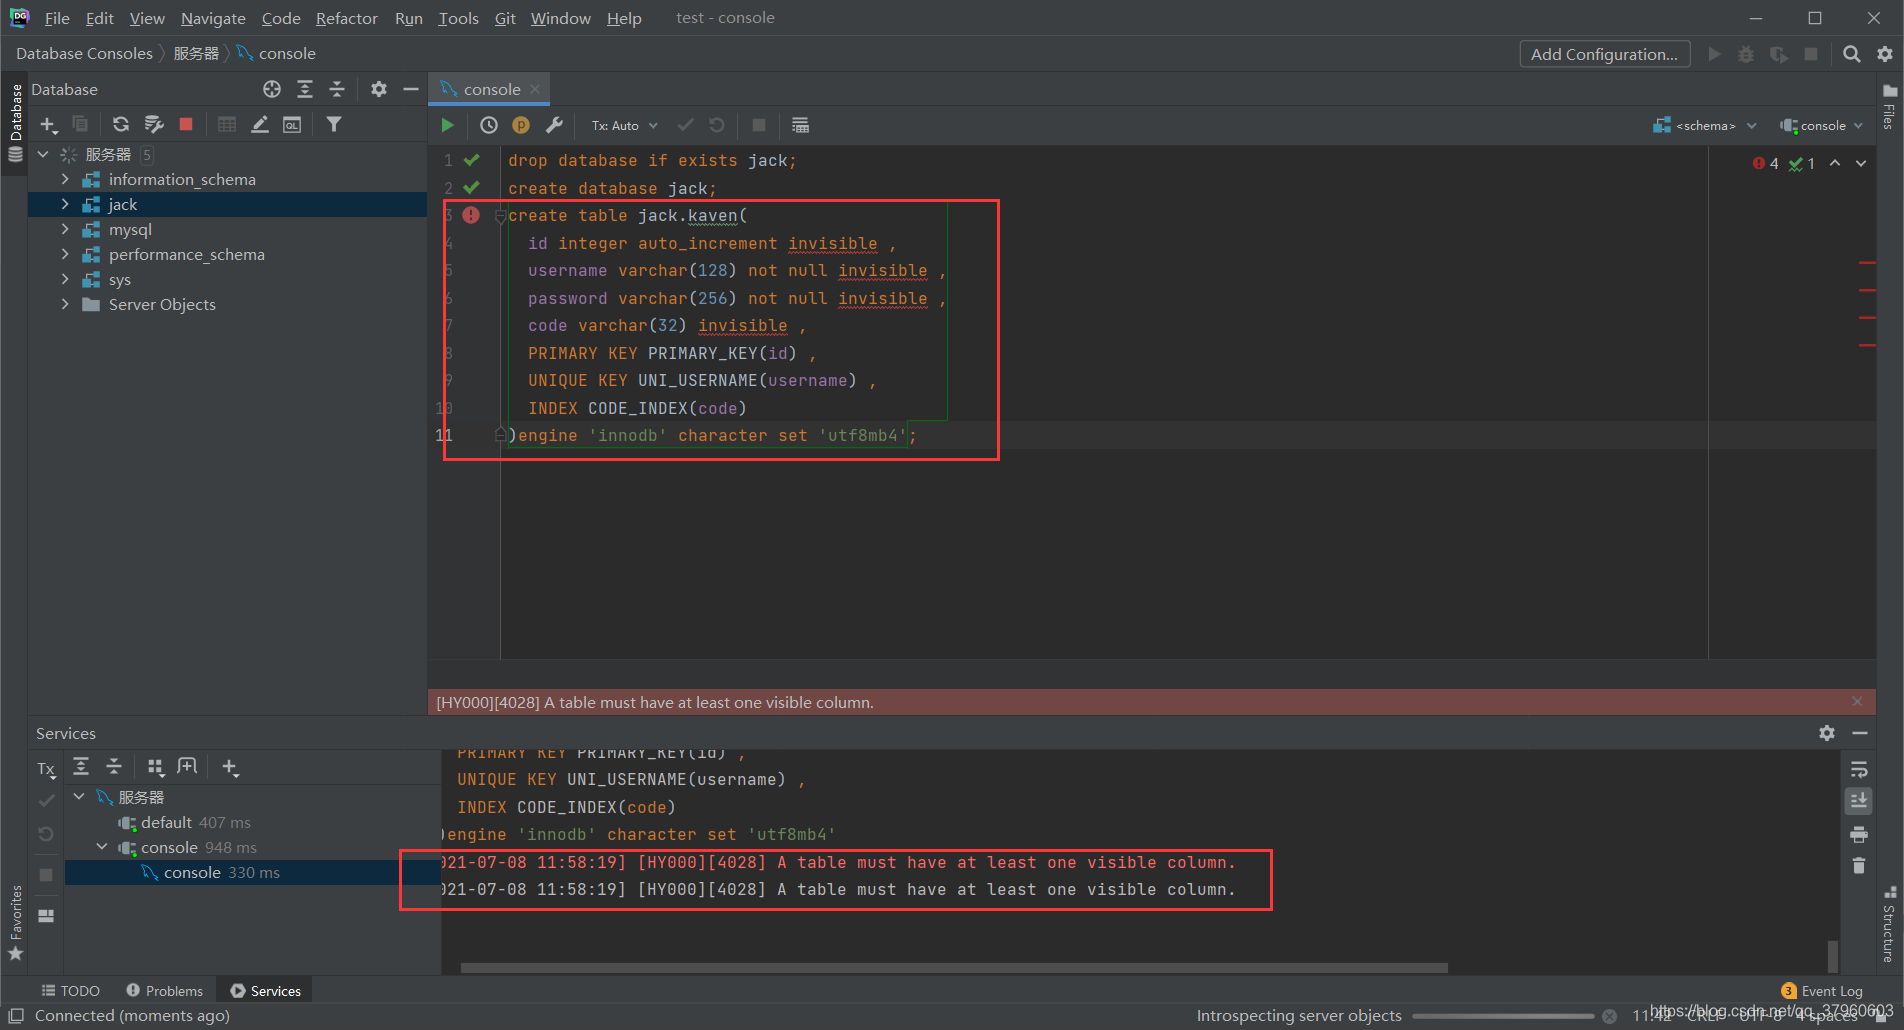
Task: Open the Problems tool window
Action: 165,990
